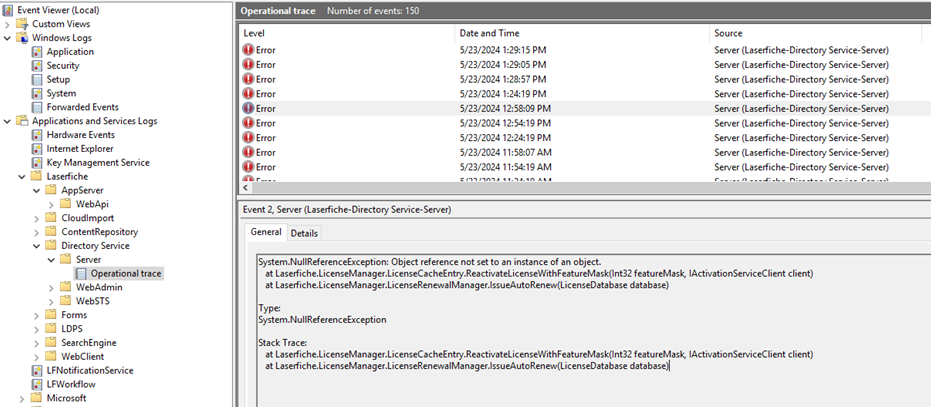The width and height of the screenshot is (931, 407).
Task: Collapse the Directory Service node
Action: pyautogui.click(x=37, y=246)
